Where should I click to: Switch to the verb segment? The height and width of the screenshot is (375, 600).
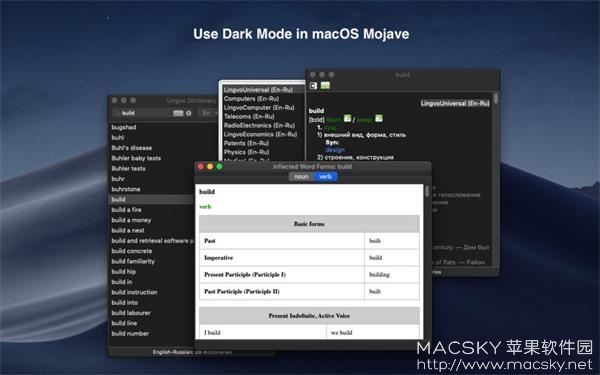pos(325,177)
